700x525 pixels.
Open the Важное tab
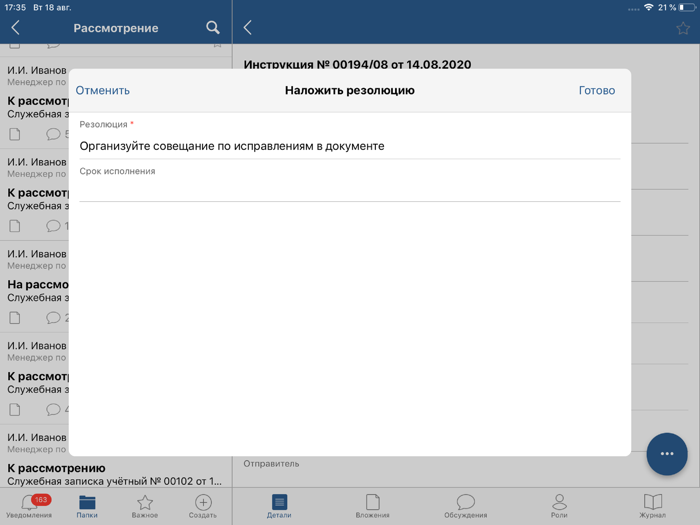(x=145, y=506)
